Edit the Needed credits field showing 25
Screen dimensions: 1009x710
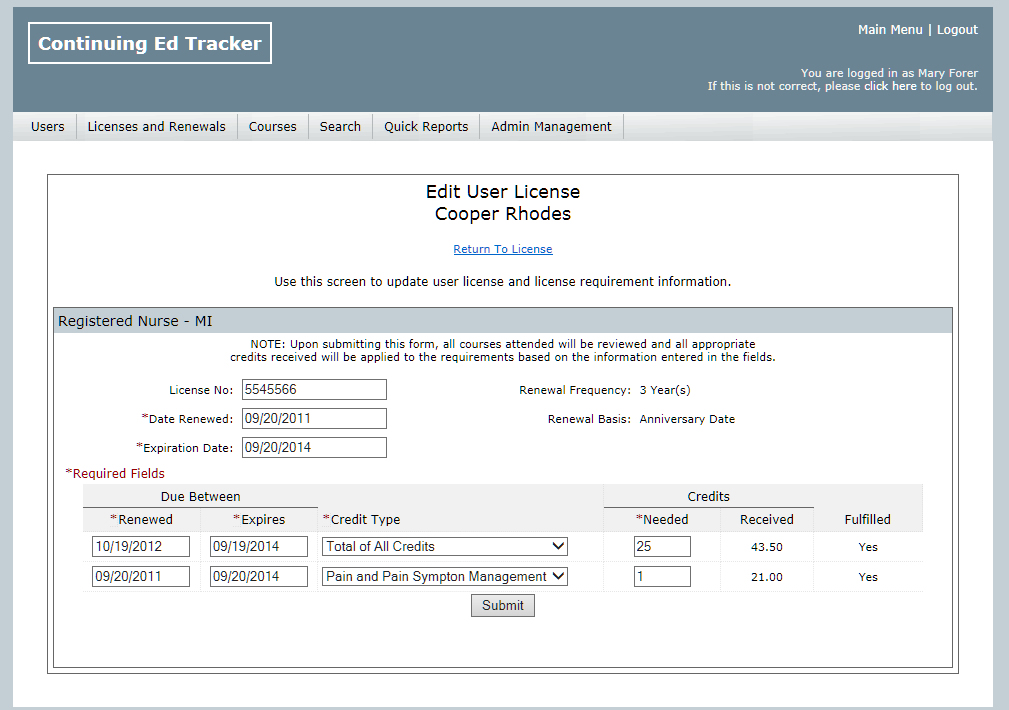point(661,547)
